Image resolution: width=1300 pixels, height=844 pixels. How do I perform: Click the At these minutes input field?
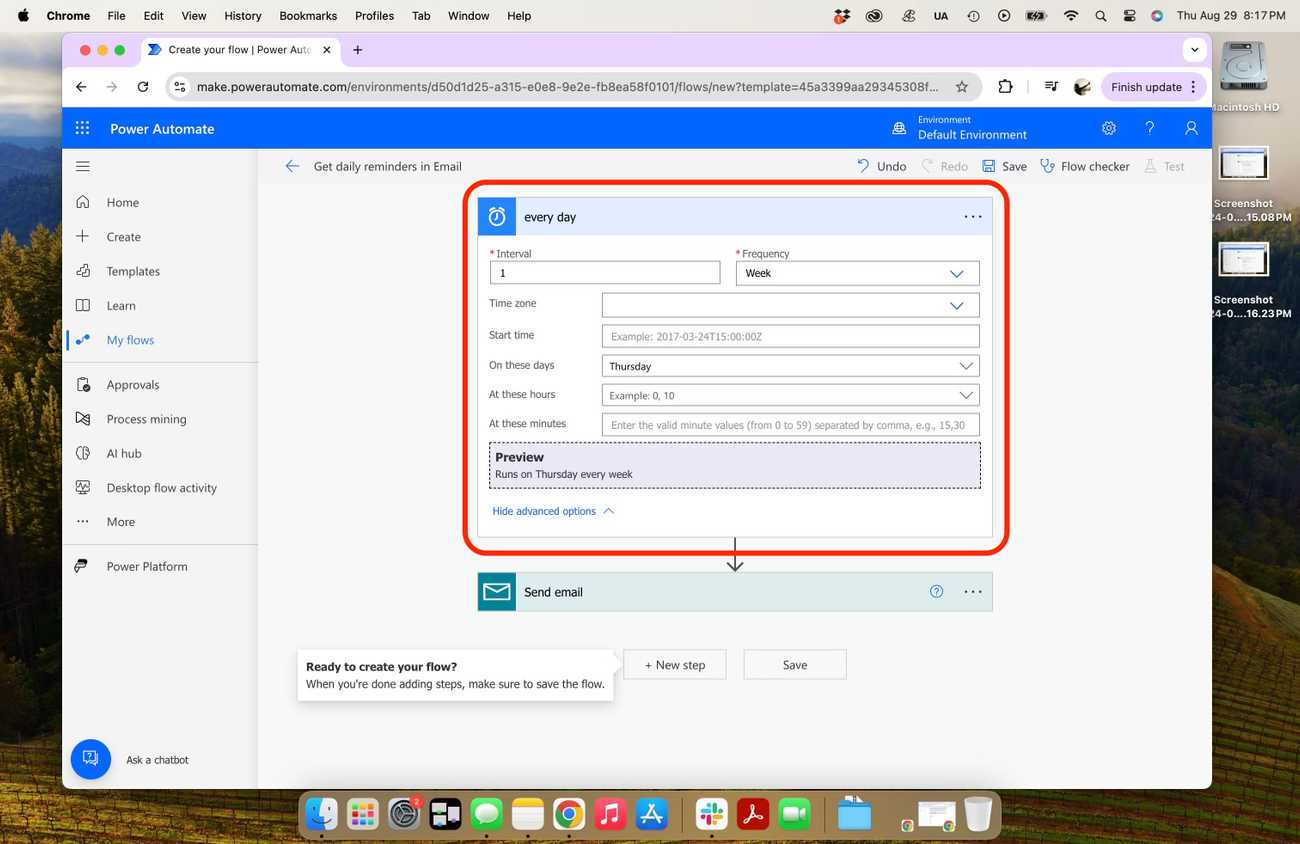[790, 425]
